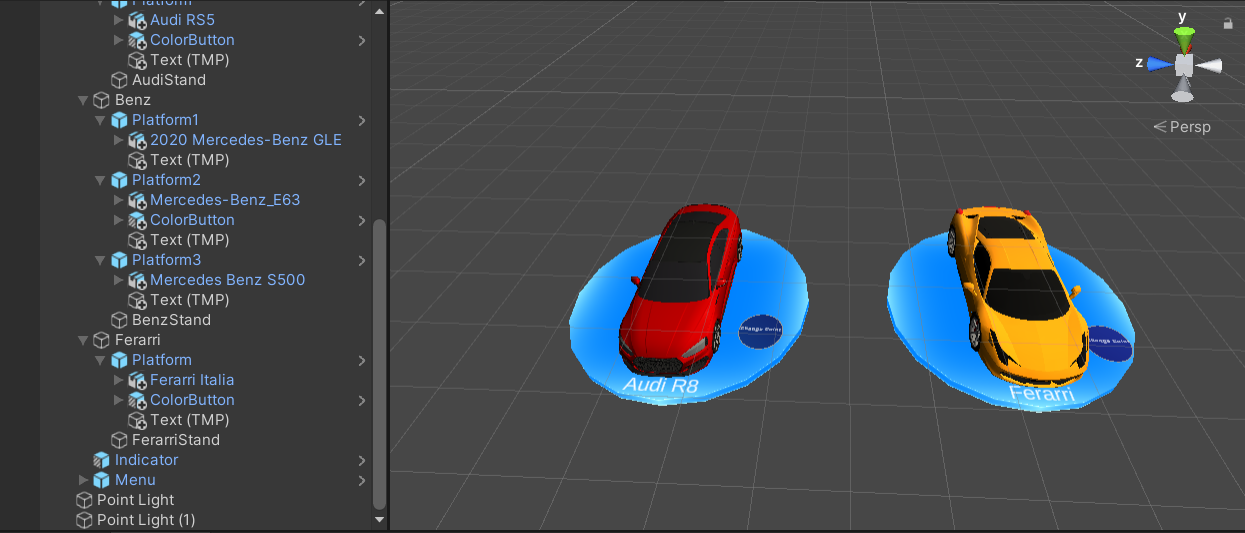The height and width of the screenshot is (533, 1245).
Task: Select ColorButton under Ferarri Platform
Action: (x=192, y=400)
